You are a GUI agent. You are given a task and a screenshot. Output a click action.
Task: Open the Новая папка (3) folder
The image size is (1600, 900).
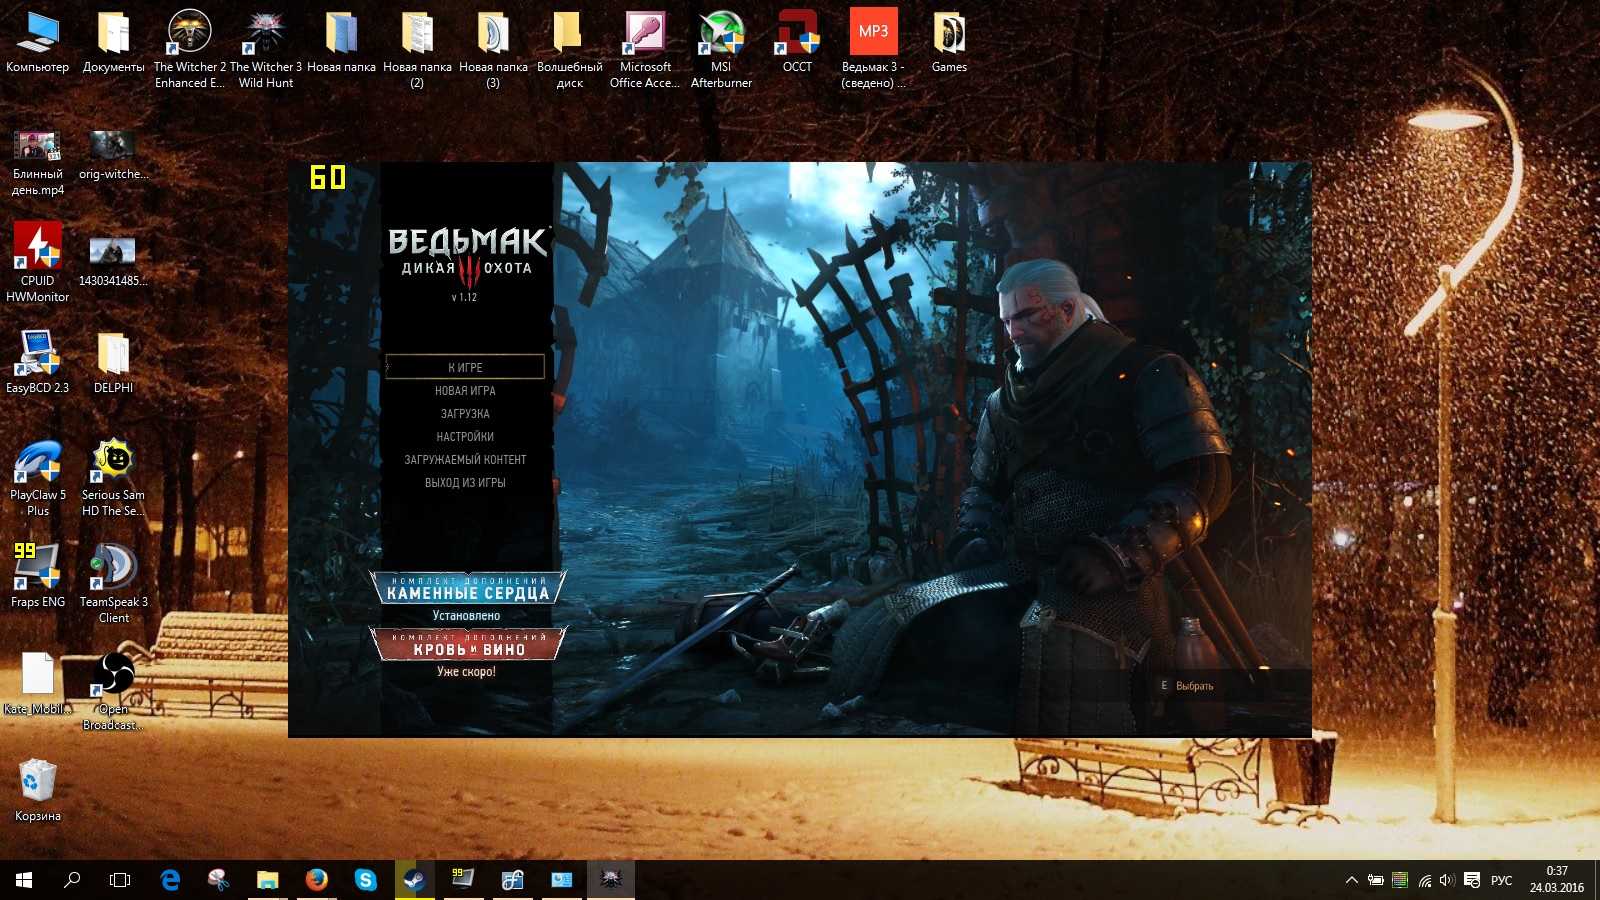pyautogui.click(x=493, y=49)
